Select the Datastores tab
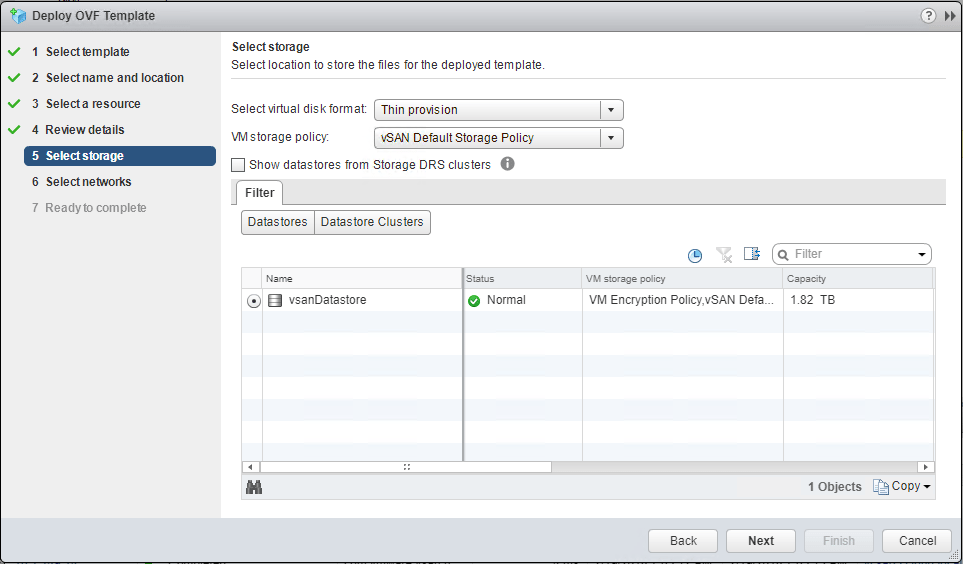The width and height of the screenshot is (963, 564). pos(277,222)
